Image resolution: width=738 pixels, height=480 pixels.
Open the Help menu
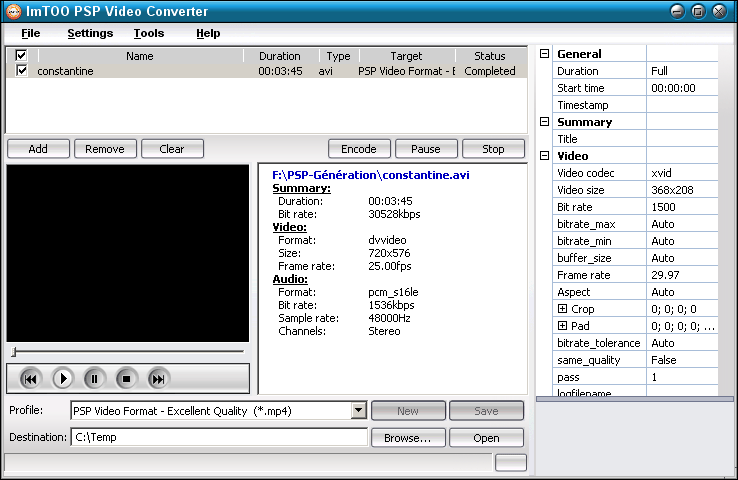[x=208, y=33]
